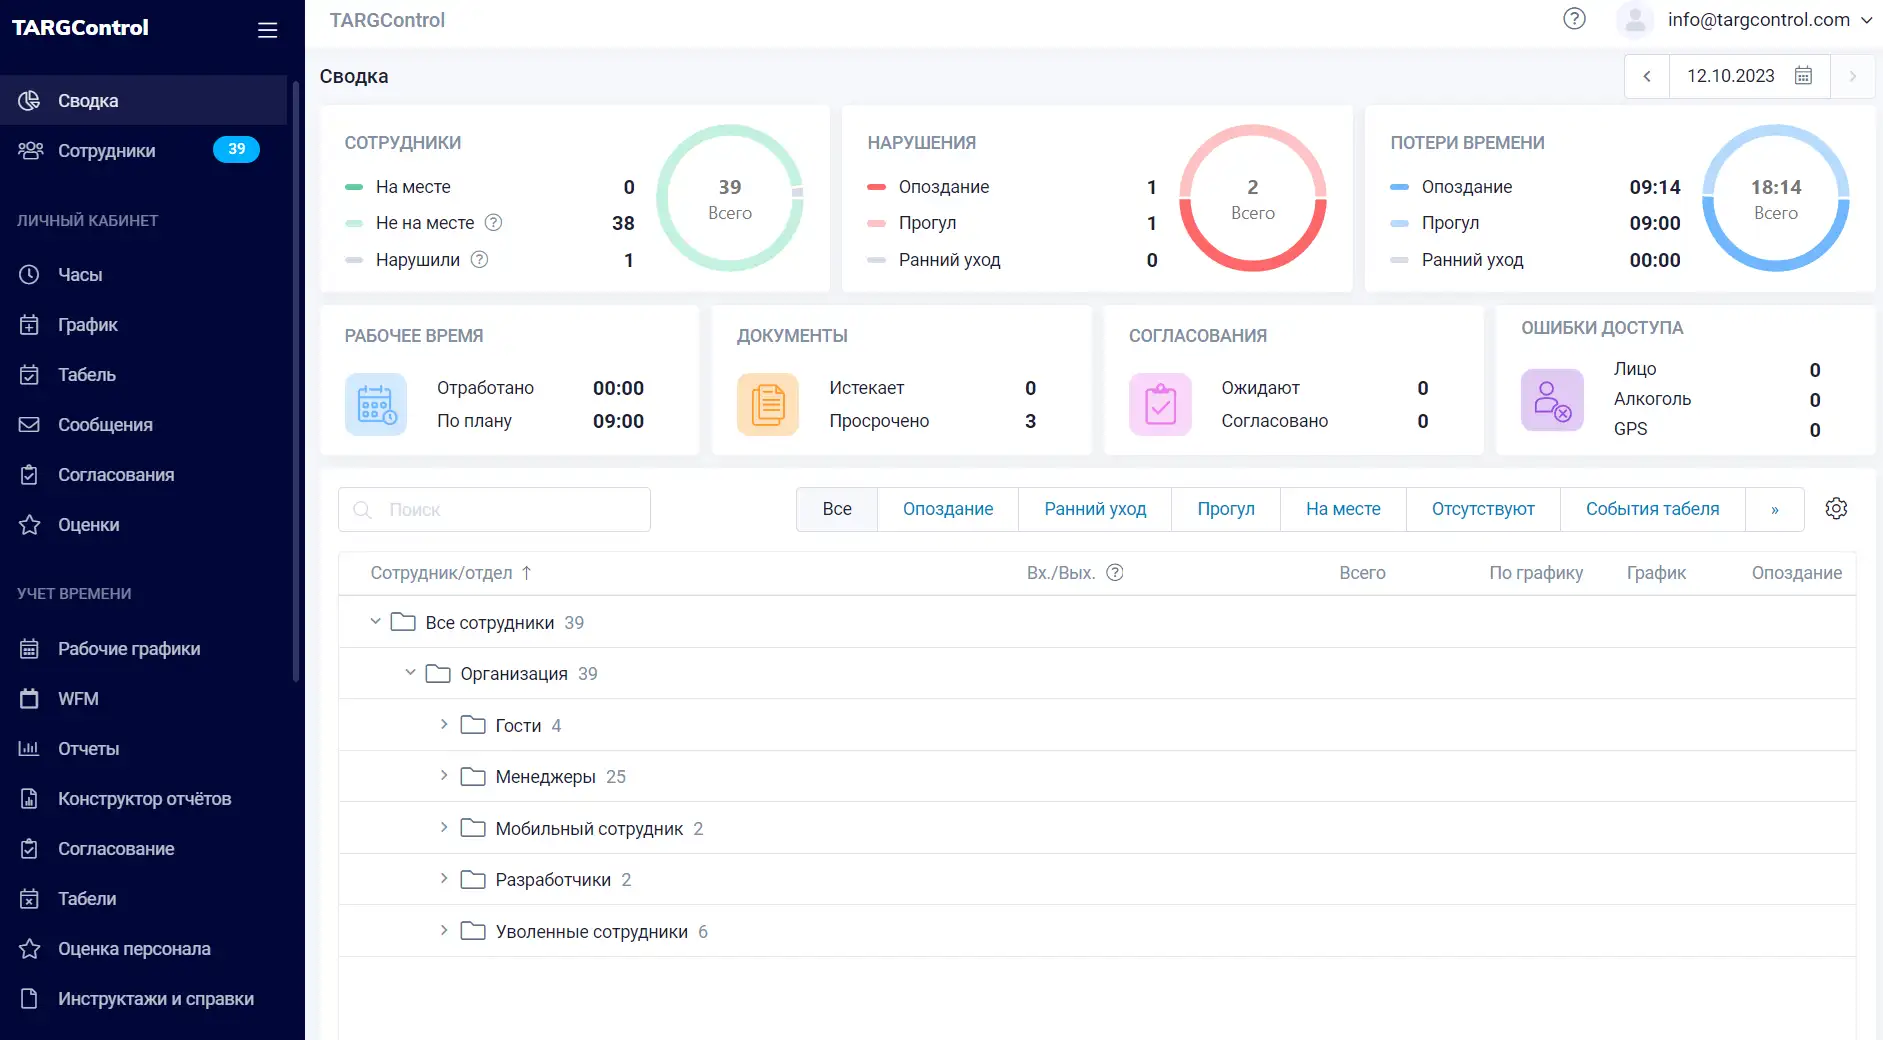Click the time loss donut chart 18:14

point(1776,198)
